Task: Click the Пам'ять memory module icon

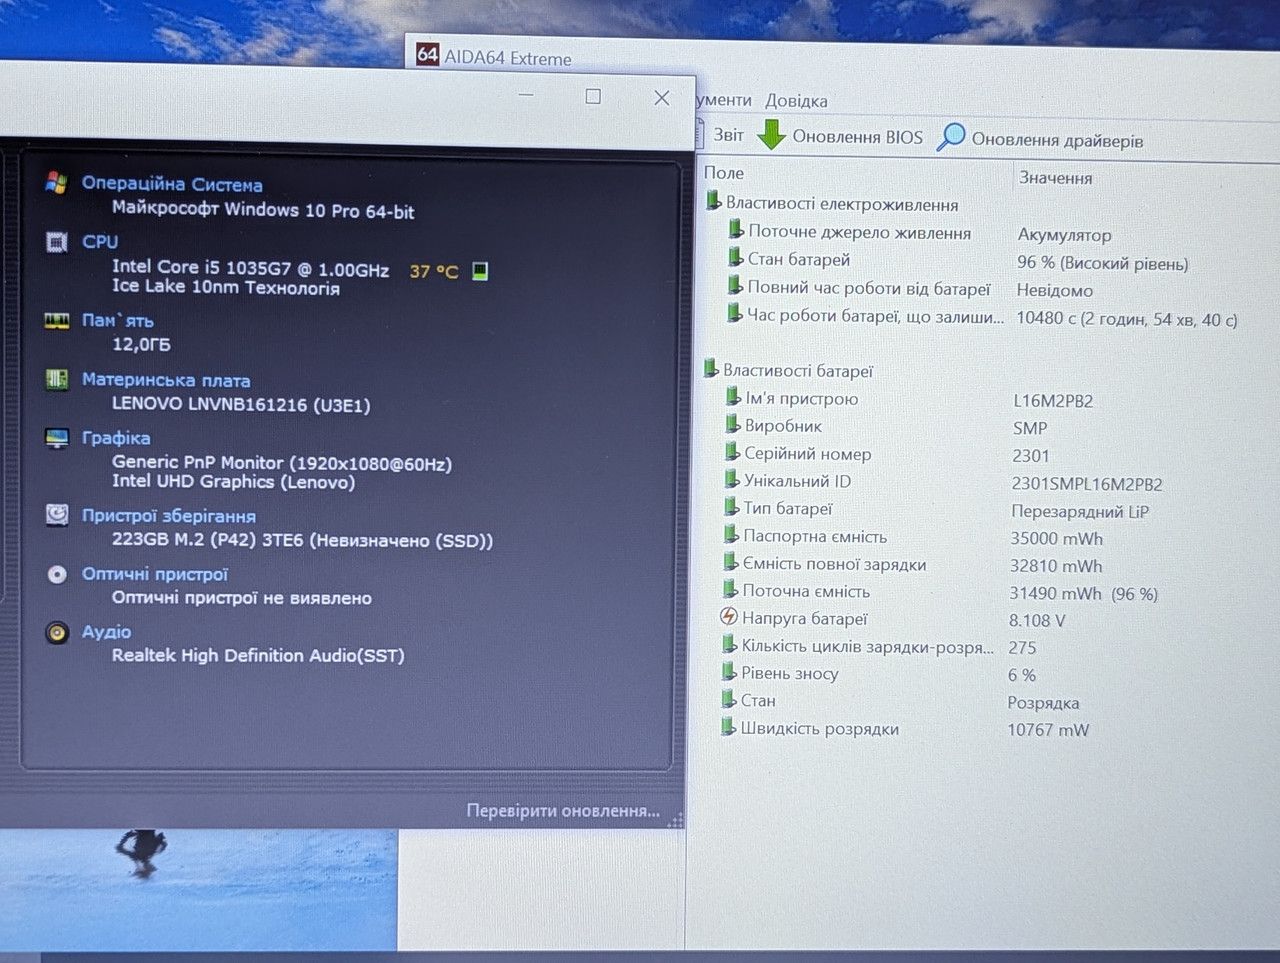Action: [x=57, y=320]
